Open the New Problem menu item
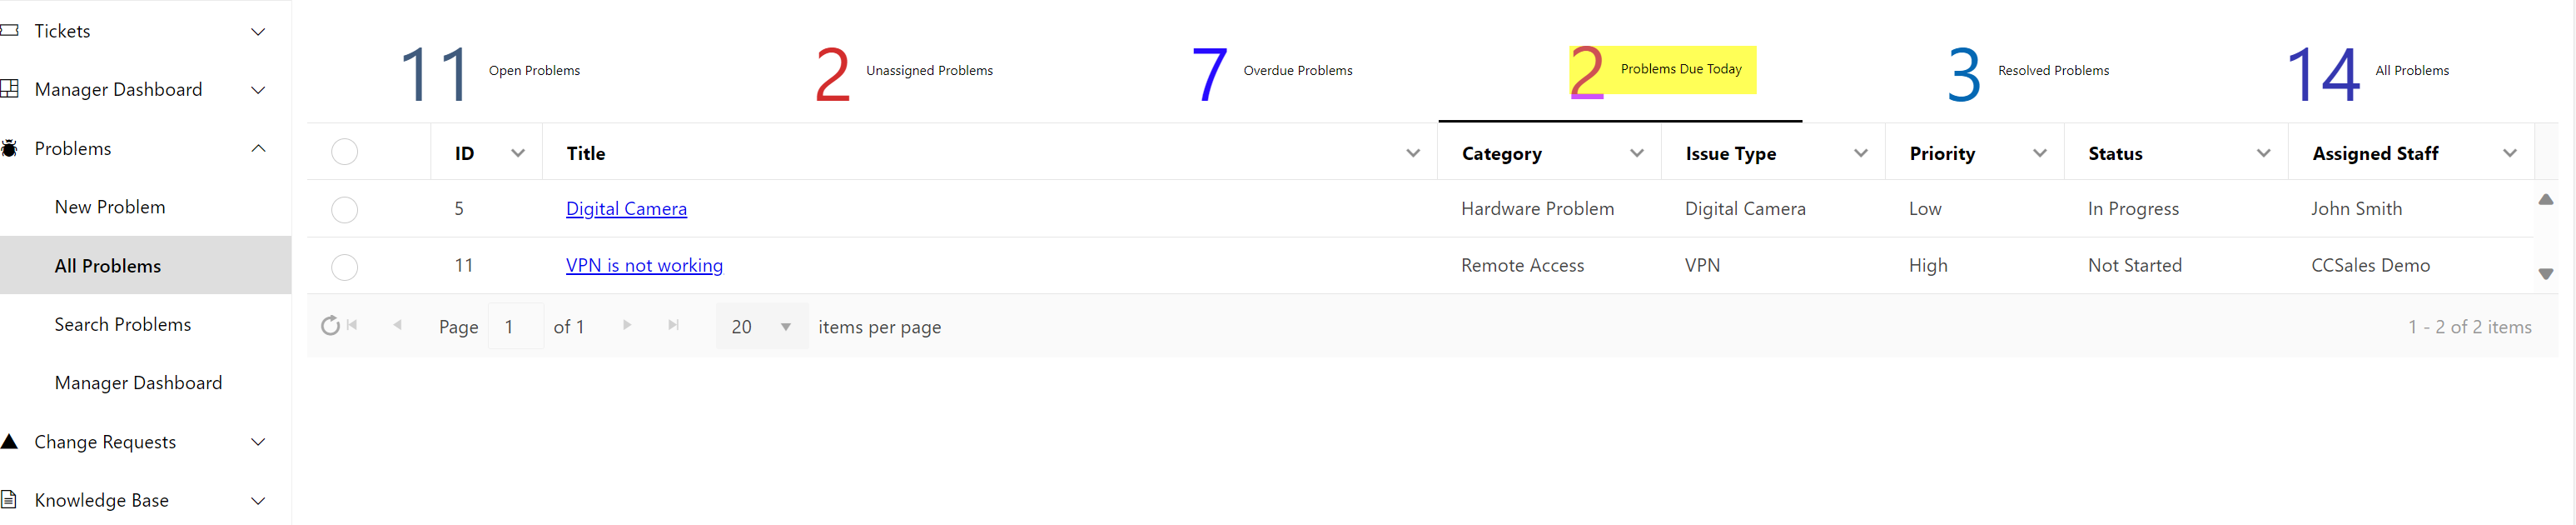 pyautogui.click(x=110, y=207)
